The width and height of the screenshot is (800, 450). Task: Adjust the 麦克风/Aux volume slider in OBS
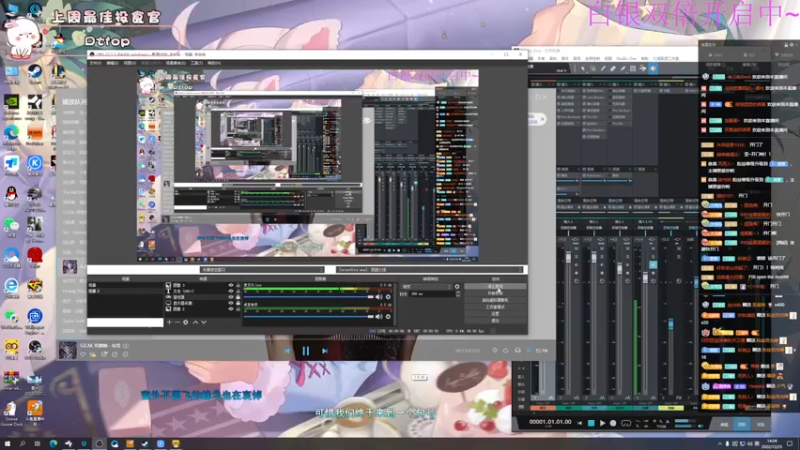point(308,296)
